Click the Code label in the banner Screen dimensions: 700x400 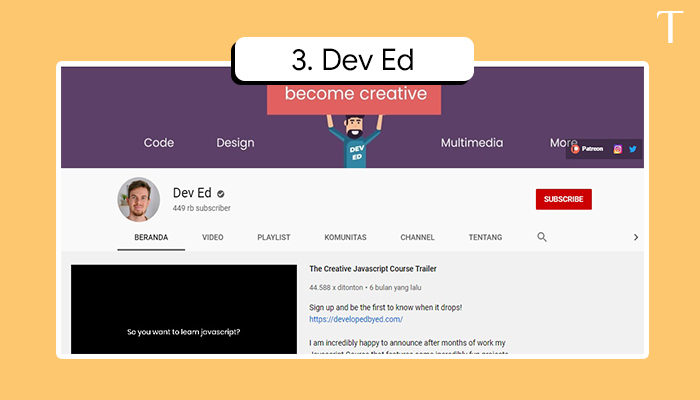(x=158, y=143)
